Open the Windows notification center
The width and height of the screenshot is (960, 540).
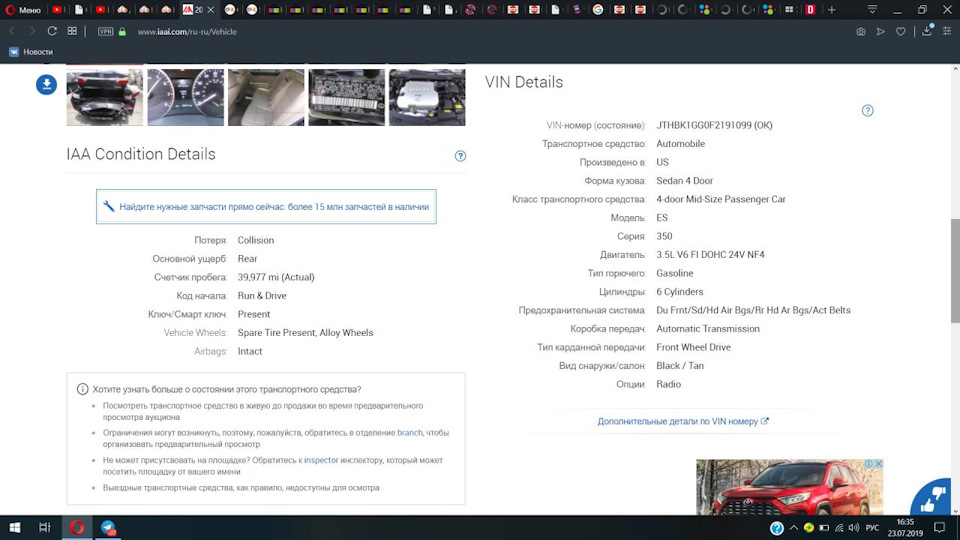pyautogui.click(x=940, y=528)
